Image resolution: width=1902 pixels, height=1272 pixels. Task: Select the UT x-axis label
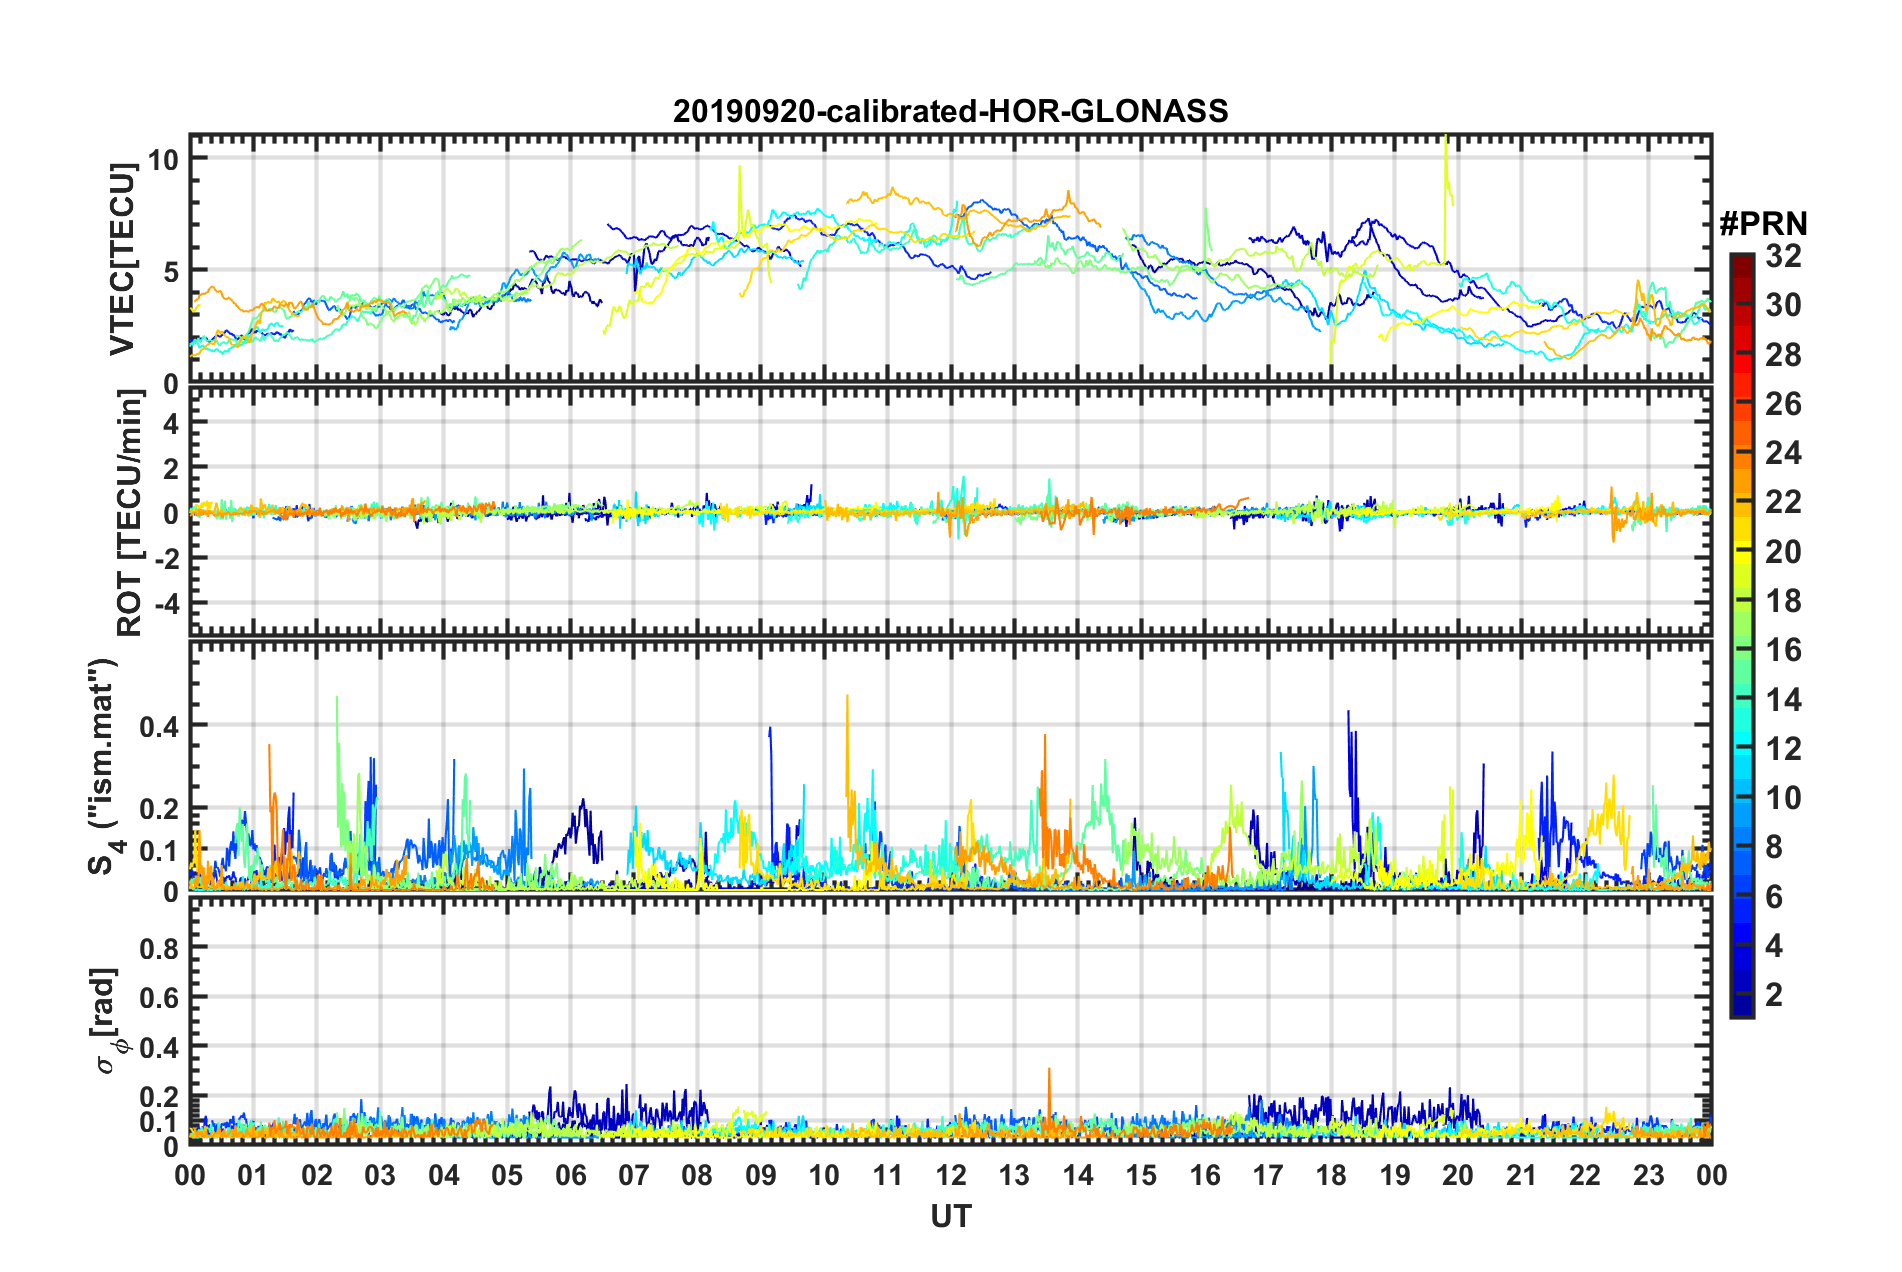(x=951, y=1216)
